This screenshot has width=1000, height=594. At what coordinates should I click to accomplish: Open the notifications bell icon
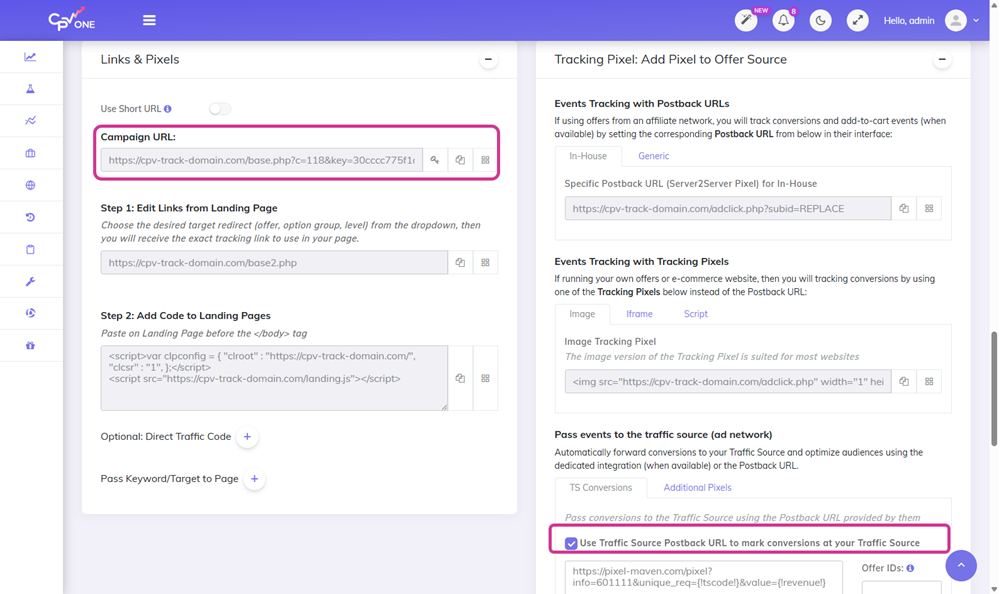[x=783, y=21]
